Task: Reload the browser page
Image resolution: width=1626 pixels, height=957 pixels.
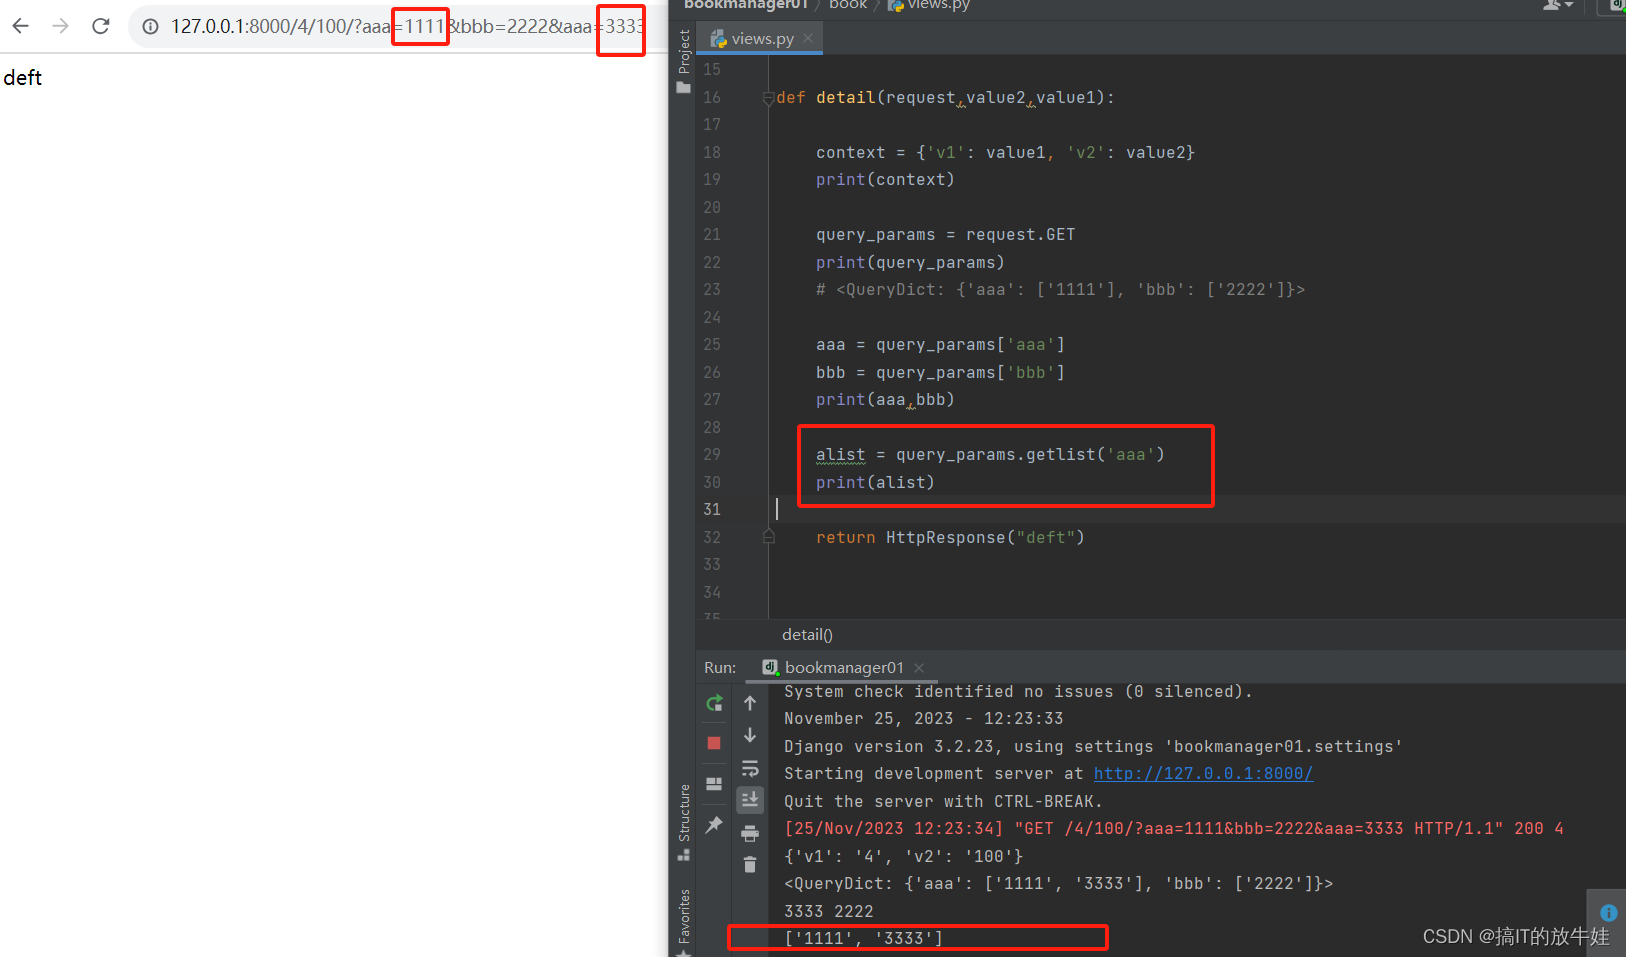Action: coord(101,26)
